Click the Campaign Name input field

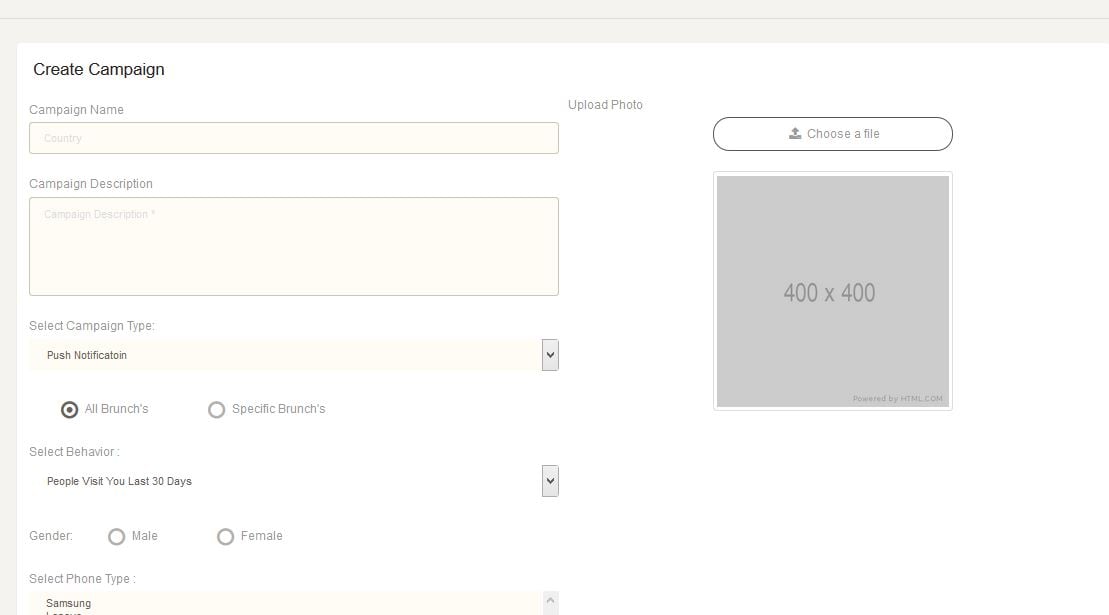tap(294, 138)
